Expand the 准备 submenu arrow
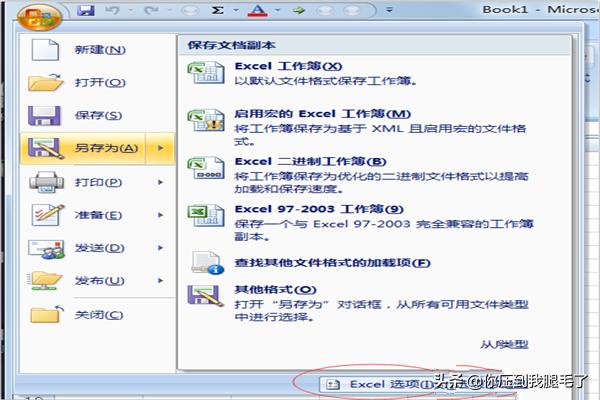Screen dimensions: 600x400 (160, 215)
